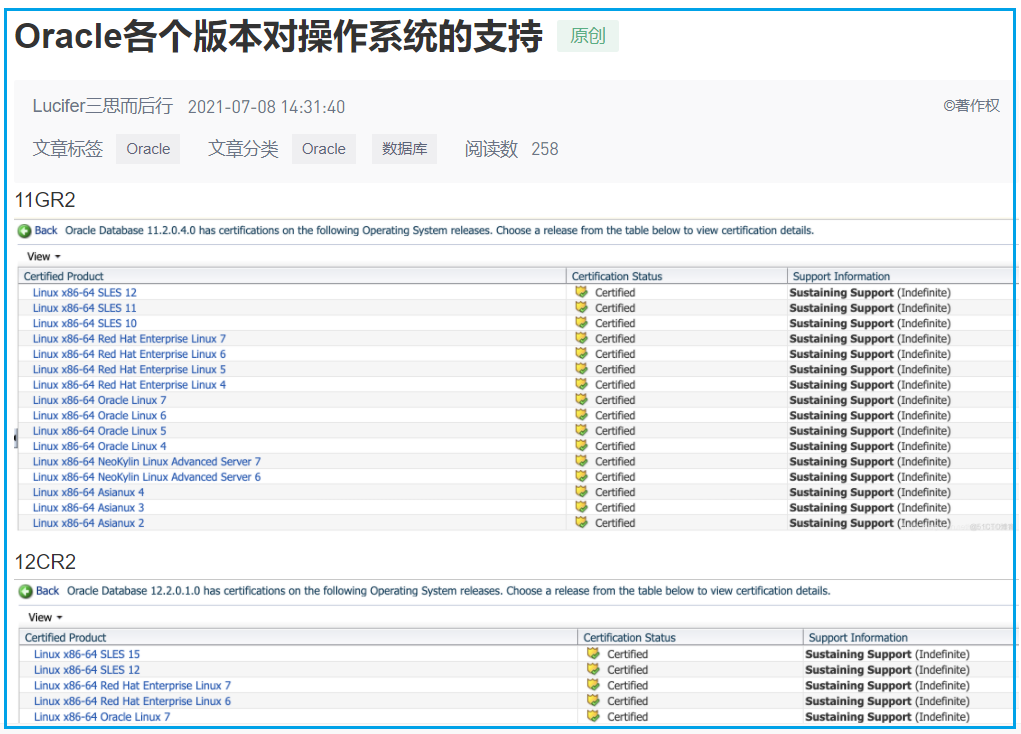Click the Back link in 11GR2 section
1021x734 pixels.
46,231
